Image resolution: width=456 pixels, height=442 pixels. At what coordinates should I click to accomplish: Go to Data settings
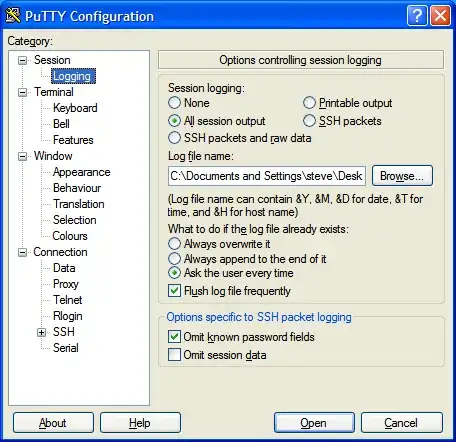(64, 268)
